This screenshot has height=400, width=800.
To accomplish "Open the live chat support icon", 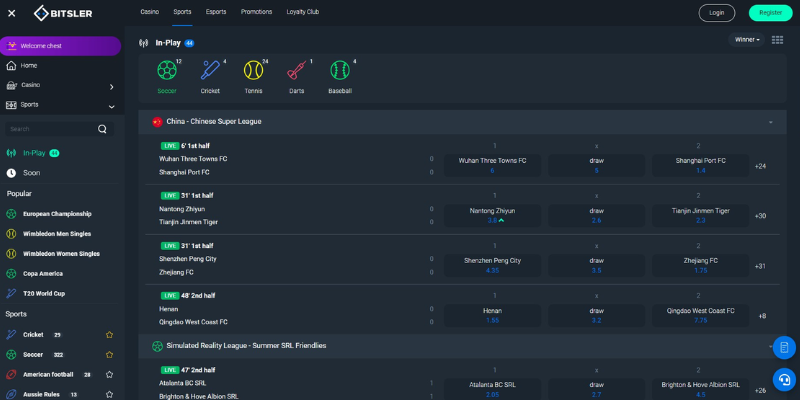I will click(785, 379).
